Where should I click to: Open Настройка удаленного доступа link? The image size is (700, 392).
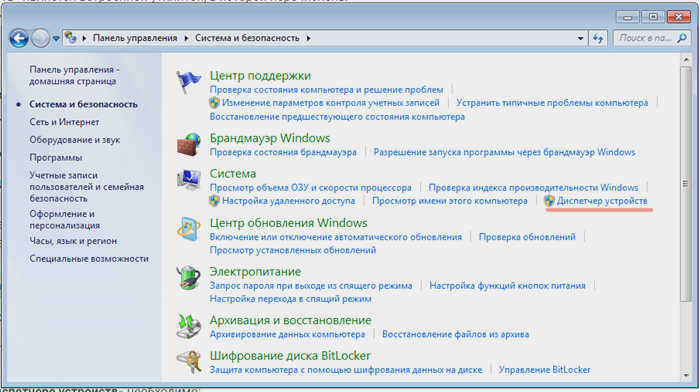(x=288, y=201)
